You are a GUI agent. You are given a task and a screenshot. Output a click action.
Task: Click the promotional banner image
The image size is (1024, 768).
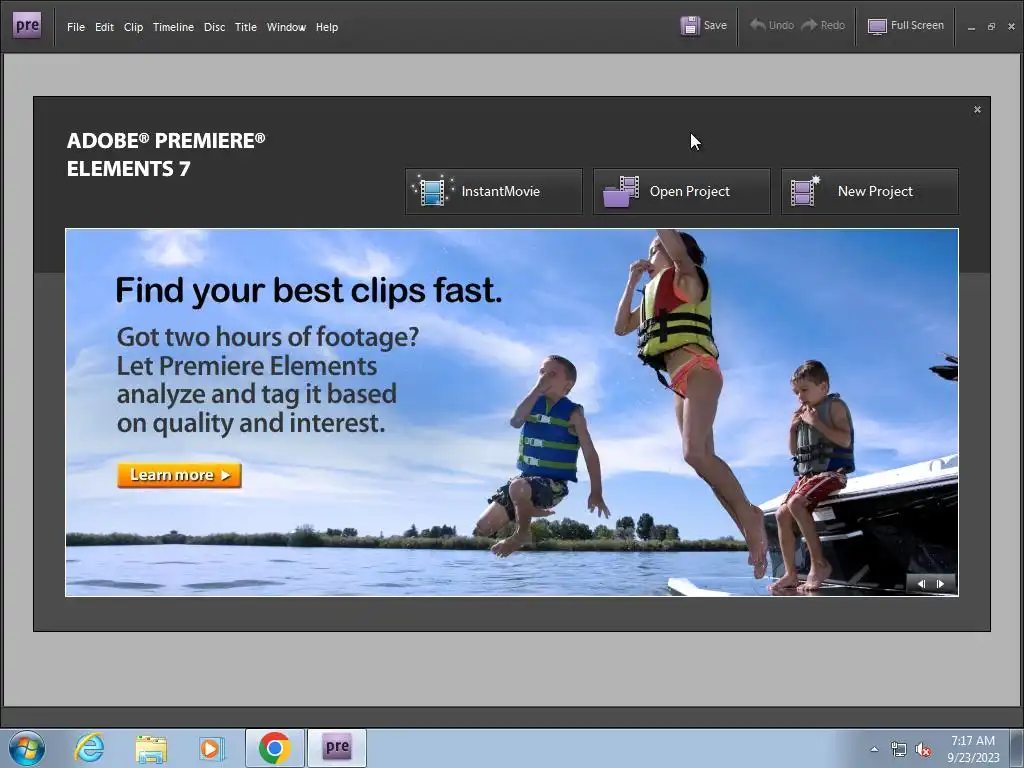[512, 412]
